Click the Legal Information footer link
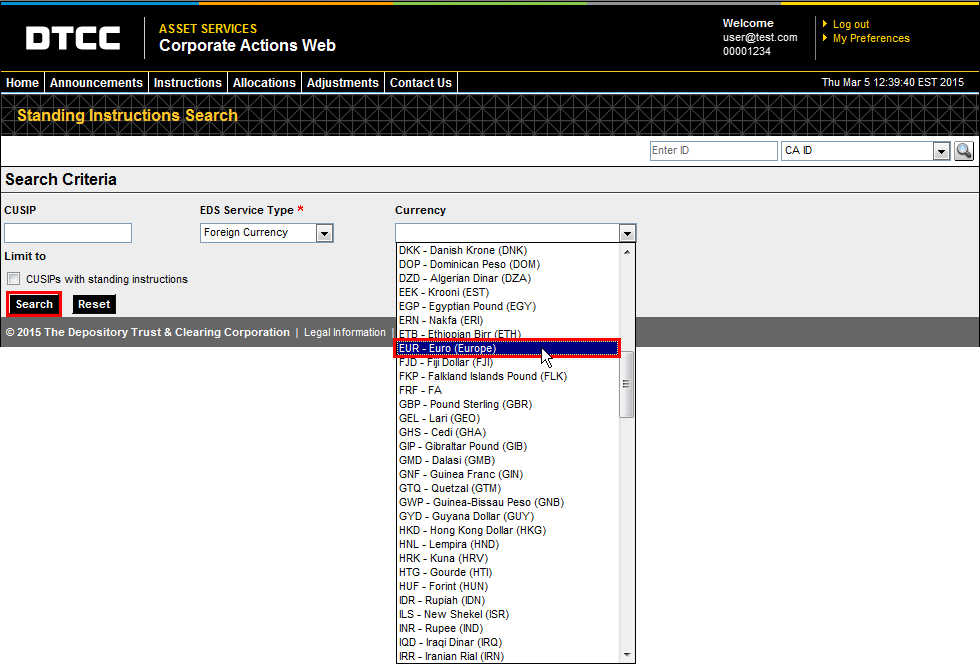This screenshot has width=980, height=671. pyautogui.click(x=344, y=332)
